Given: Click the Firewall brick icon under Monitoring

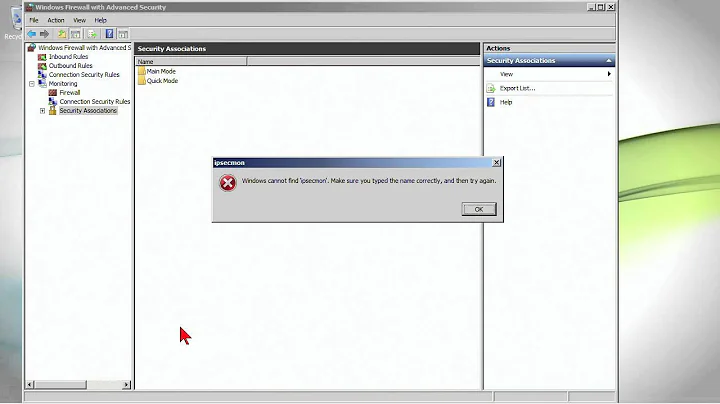Looking at the screenshot, I should point(53,93).
